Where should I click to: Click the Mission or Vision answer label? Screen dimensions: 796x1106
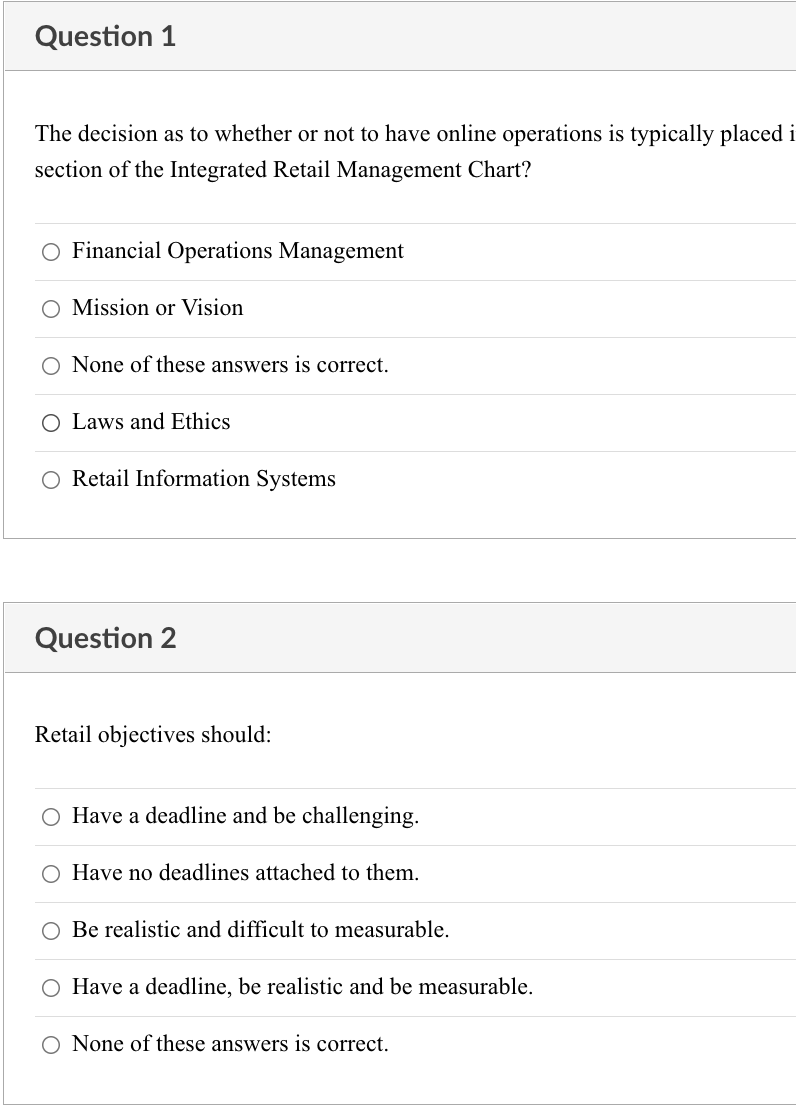[x=157, y=308]
